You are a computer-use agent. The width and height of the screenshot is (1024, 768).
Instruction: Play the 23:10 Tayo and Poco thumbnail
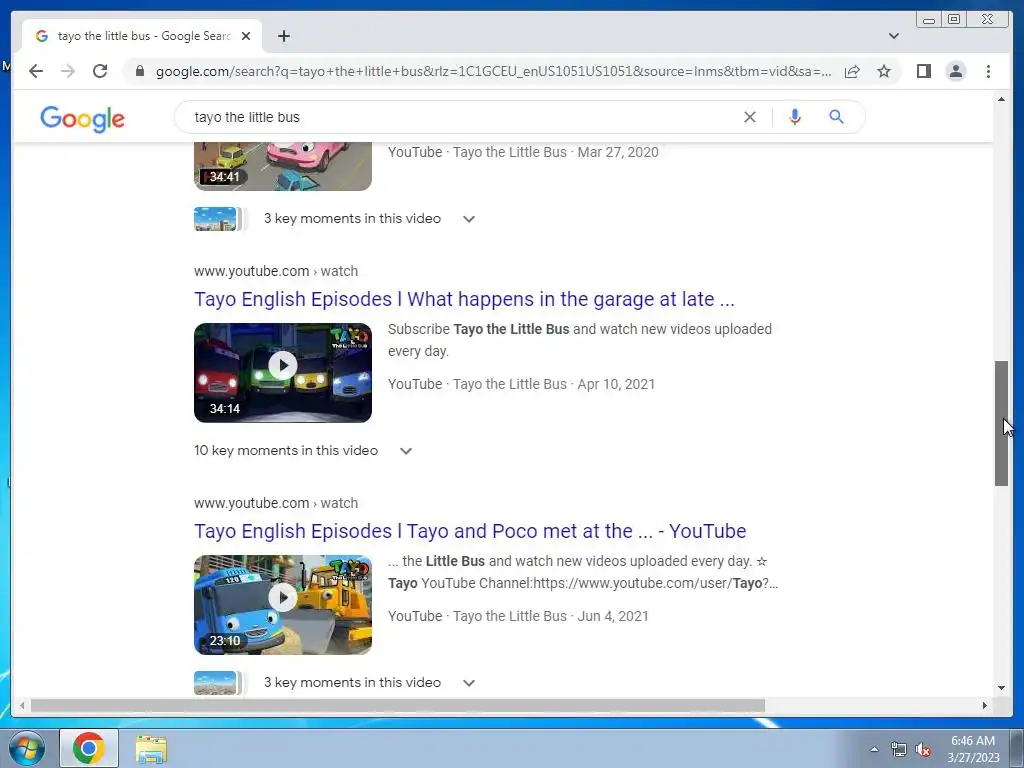[283, 605]
